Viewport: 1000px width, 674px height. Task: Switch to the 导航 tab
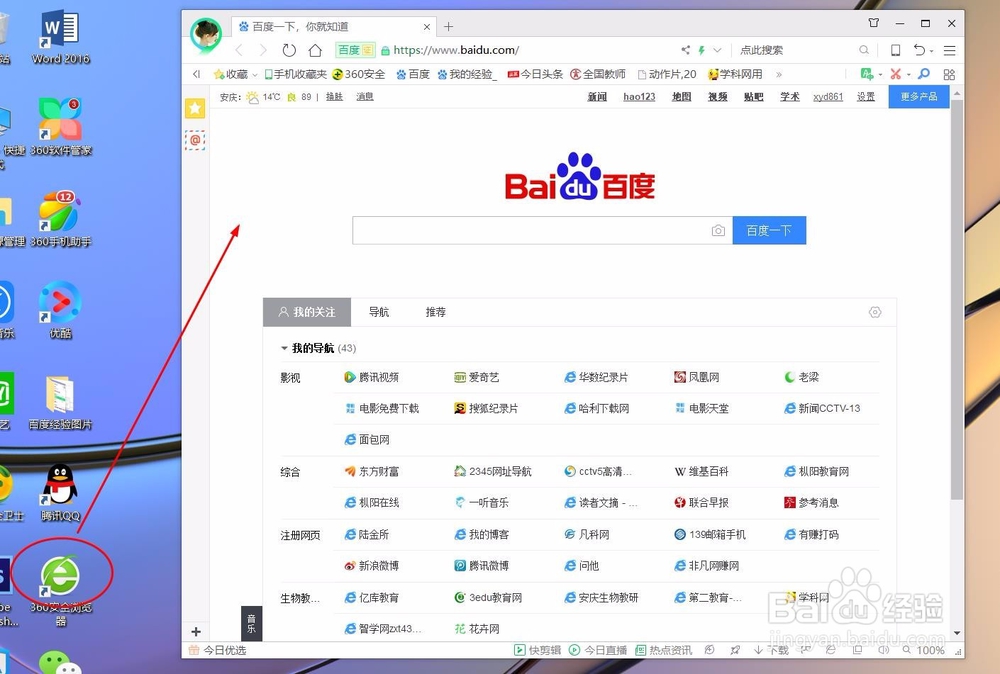379,312
